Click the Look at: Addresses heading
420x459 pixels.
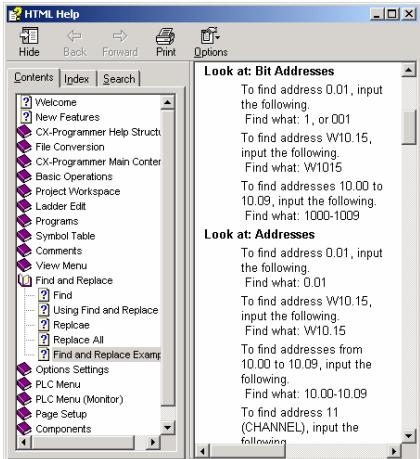click(x=259, y=234)
